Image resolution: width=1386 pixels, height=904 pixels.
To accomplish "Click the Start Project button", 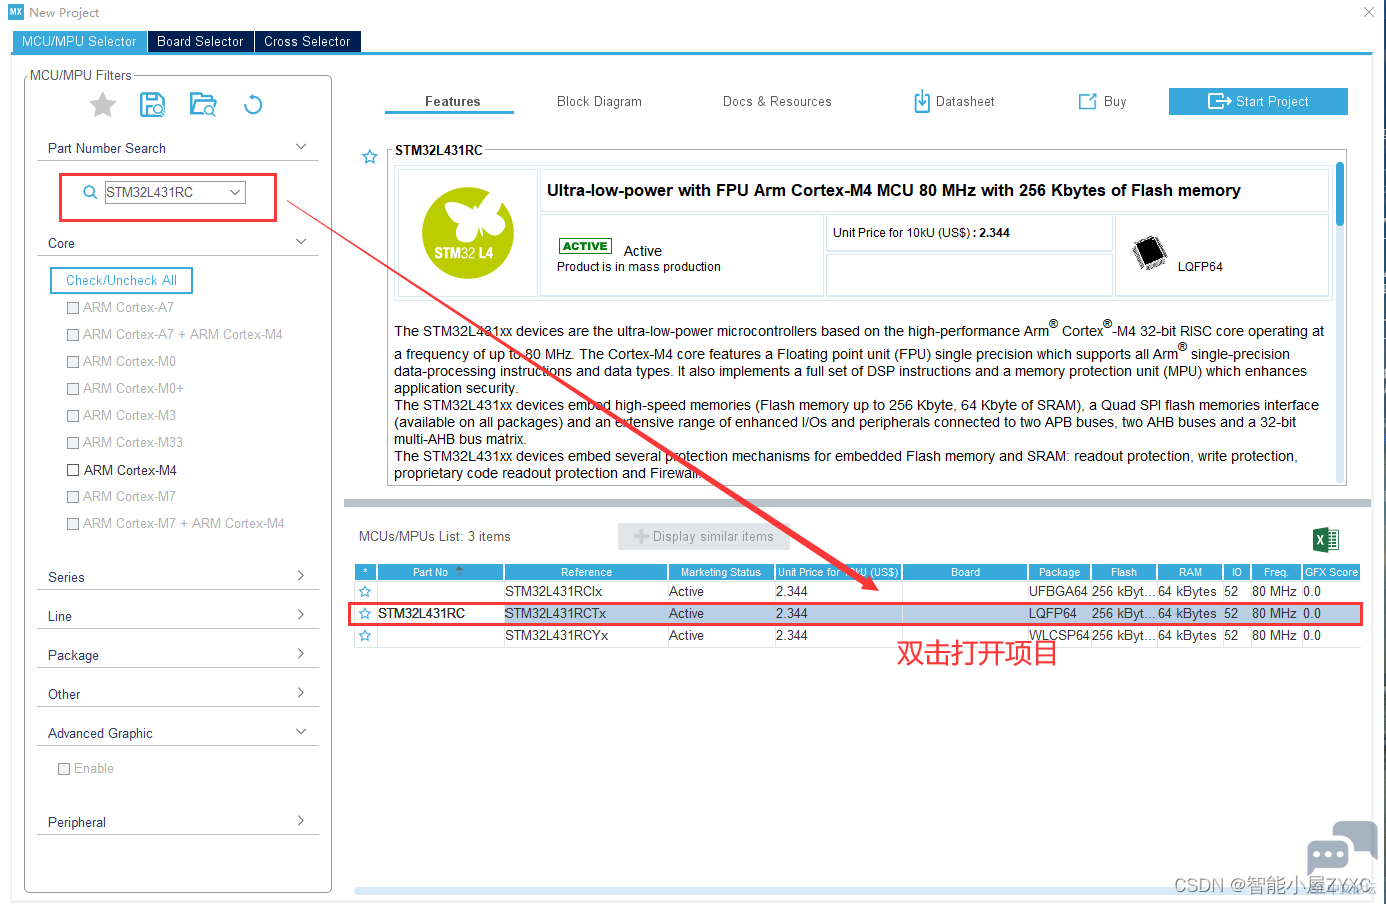I will [1258, 102].
